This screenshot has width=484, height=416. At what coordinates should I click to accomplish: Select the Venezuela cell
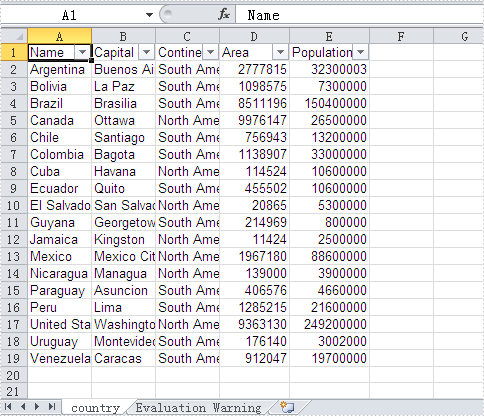[x=59, y=358]
